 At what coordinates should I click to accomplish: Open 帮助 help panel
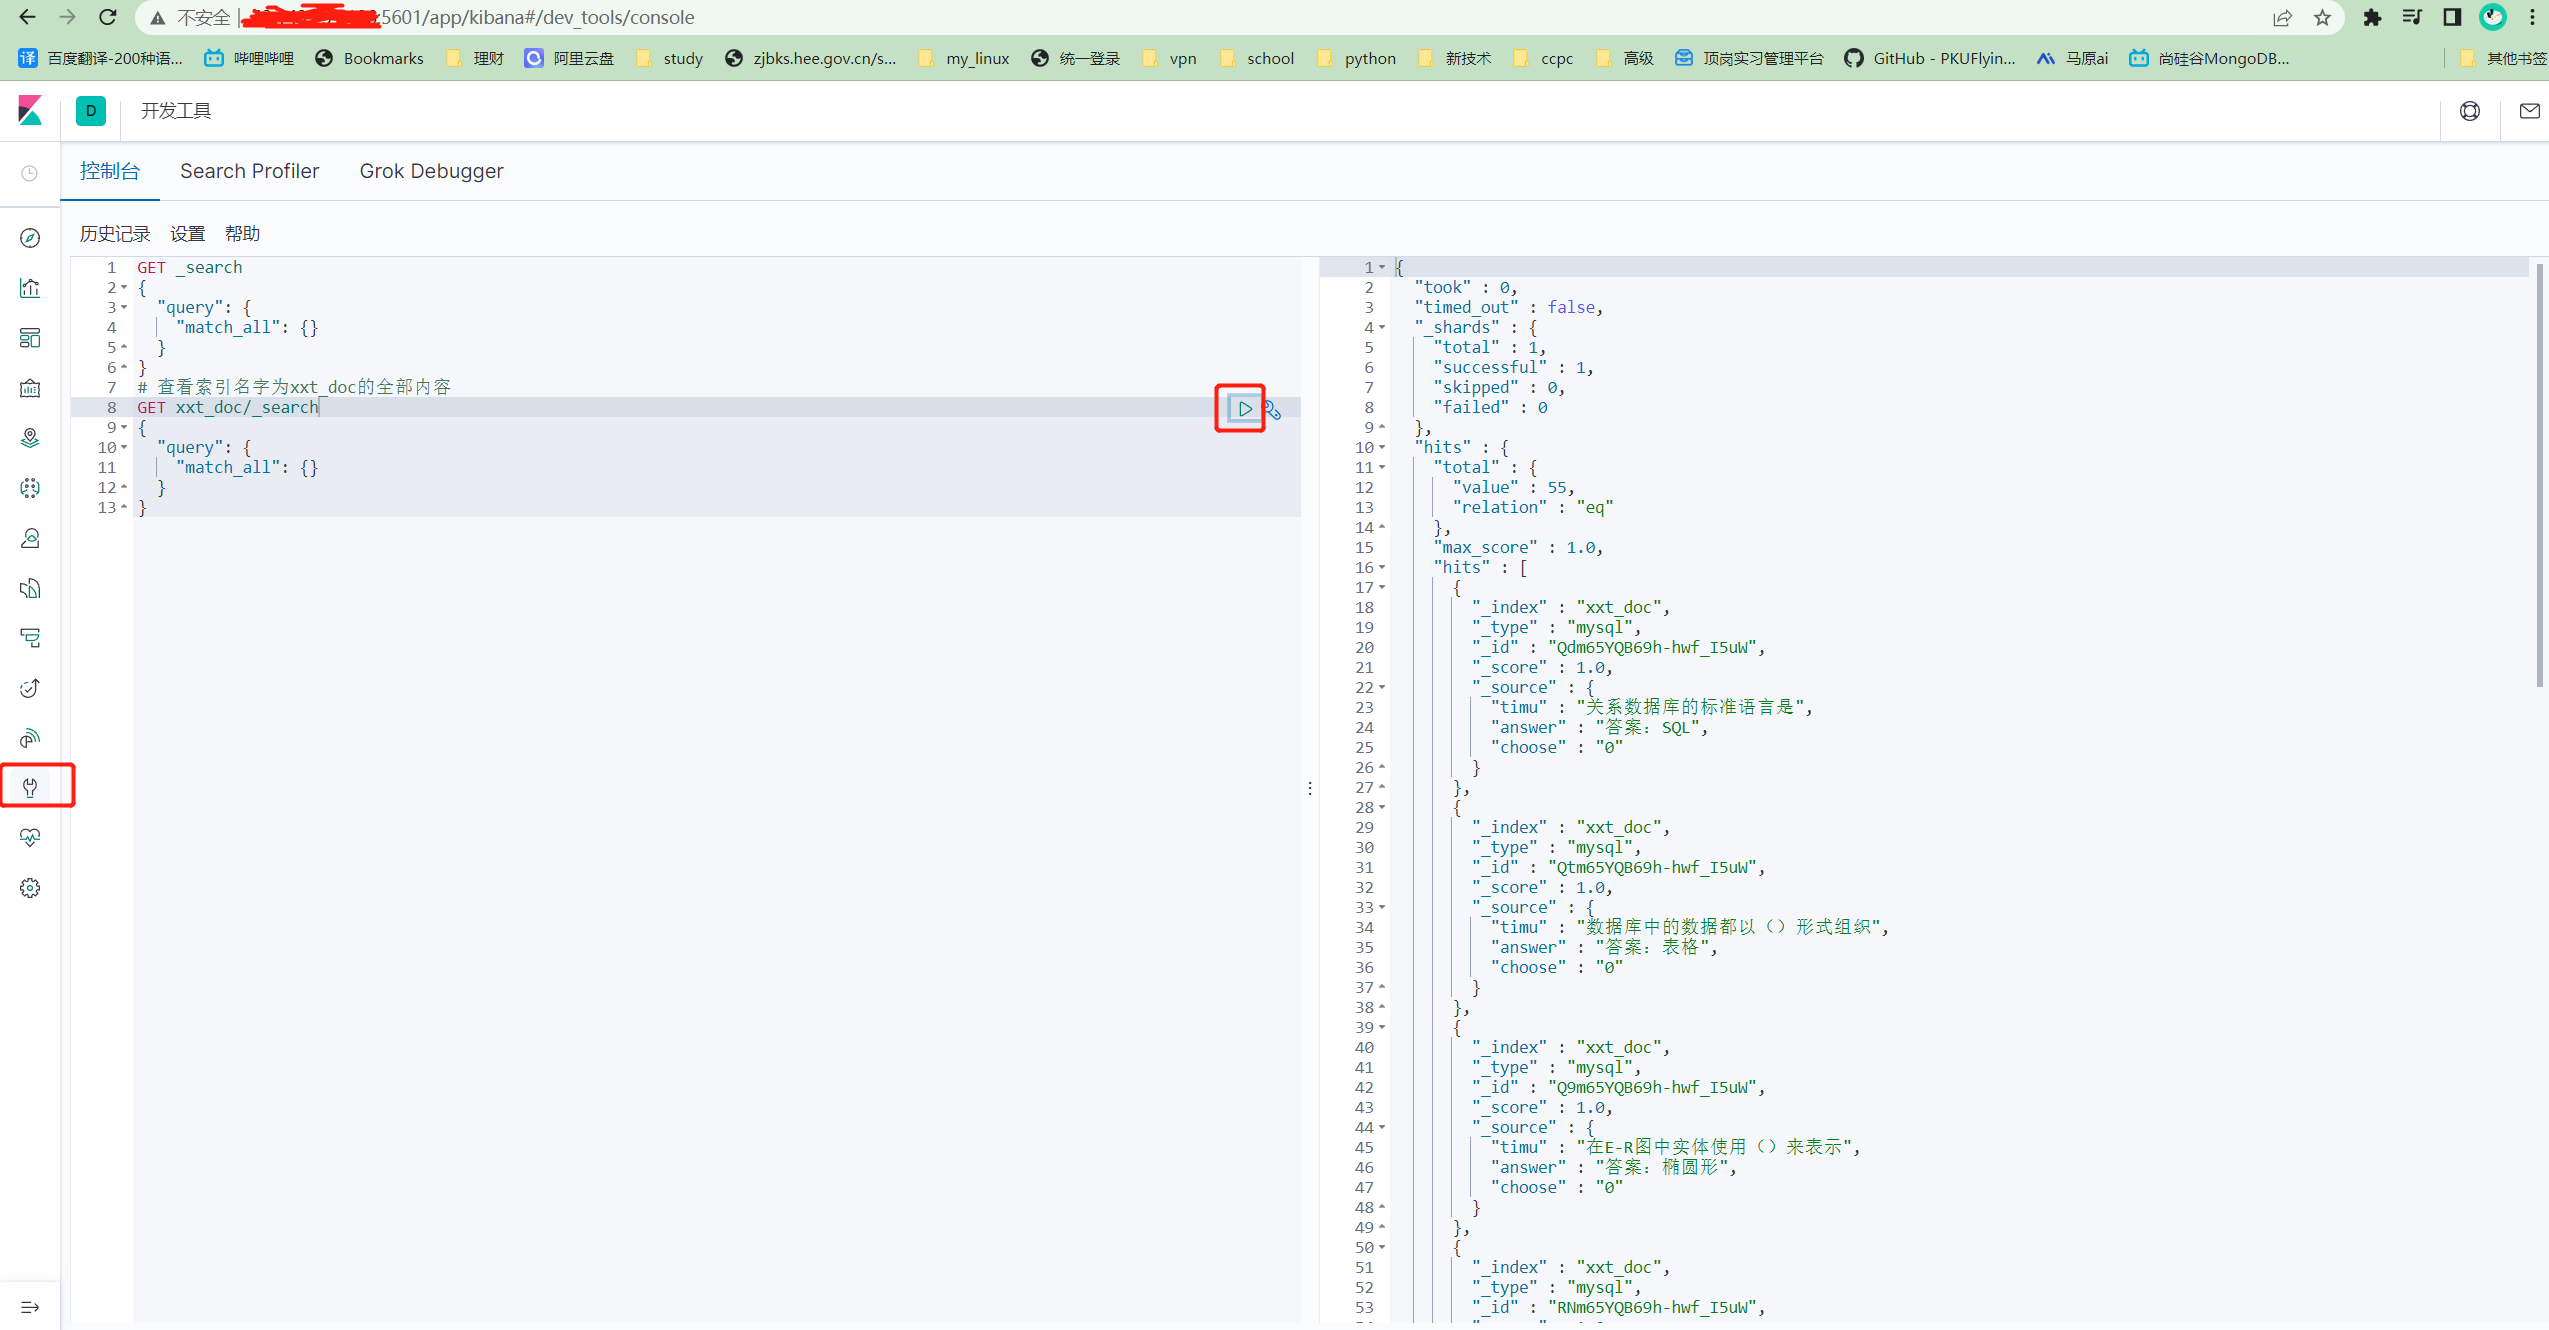242,233
